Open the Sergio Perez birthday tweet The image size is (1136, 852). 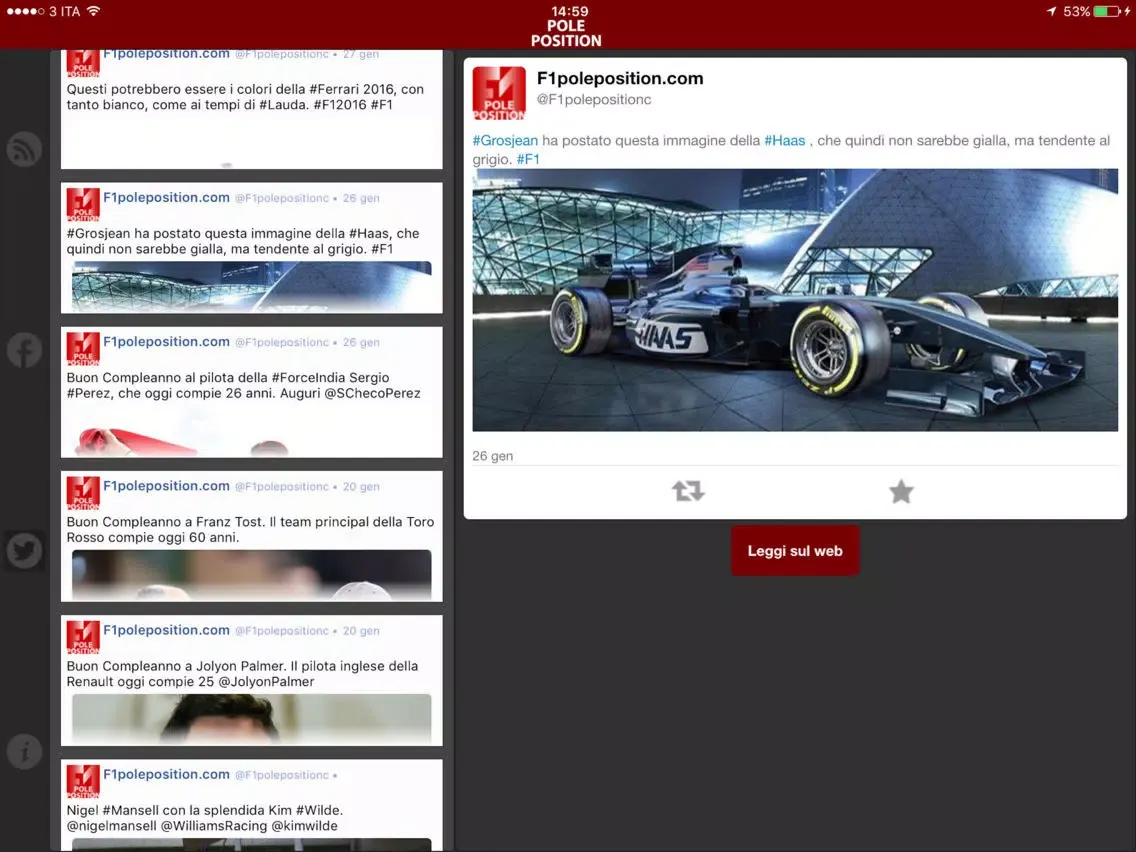point(251,392)
